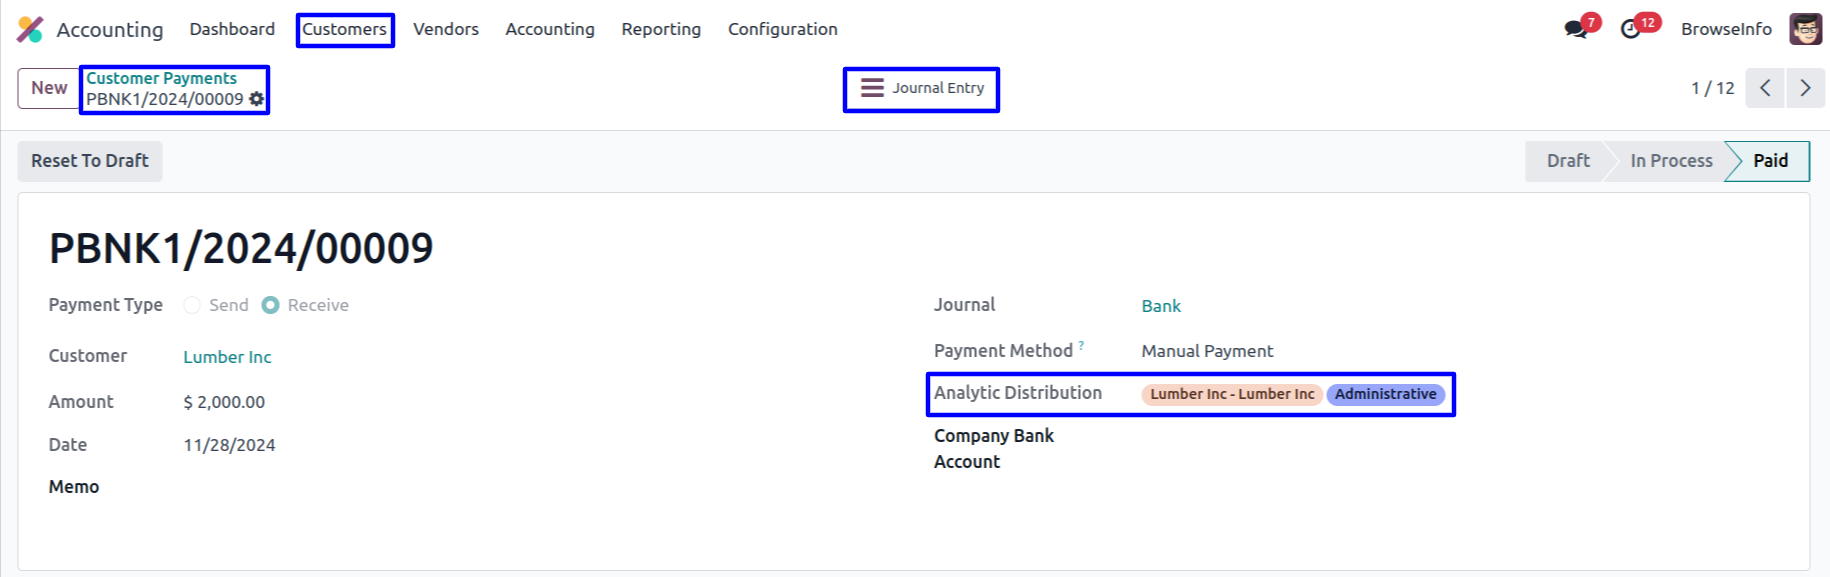1830x577 pixels.
Task: Click the Reset To Draft button
Action: [x=90, y=161]
